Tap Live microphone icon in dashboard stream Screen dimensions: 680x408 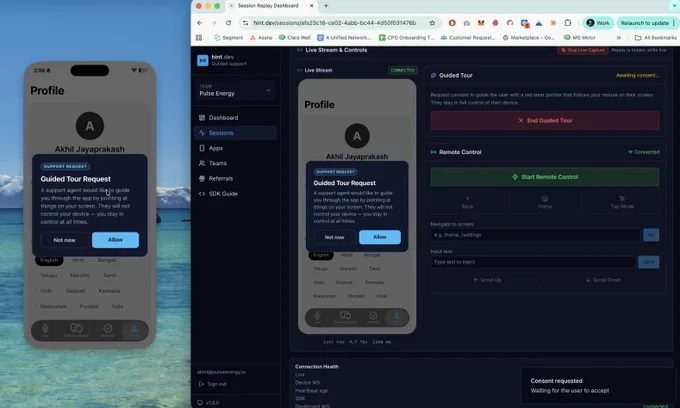click(317, 317)
